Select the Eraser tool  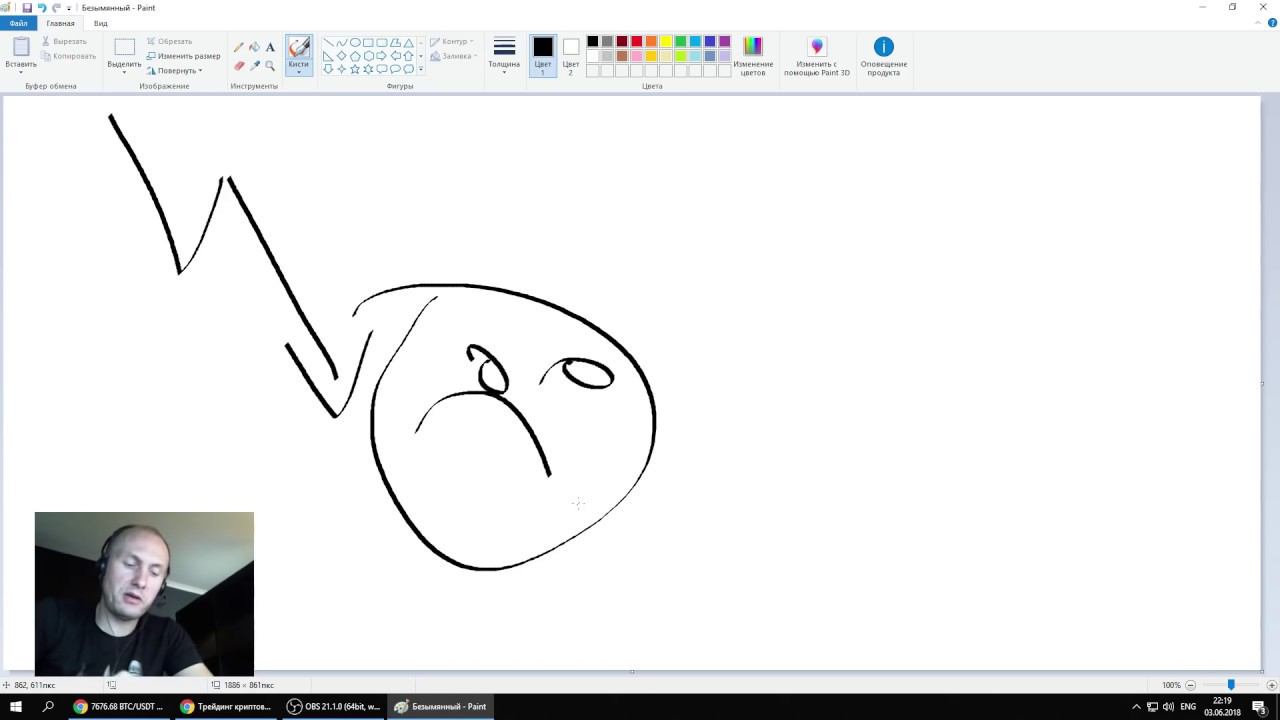(238, 65)
